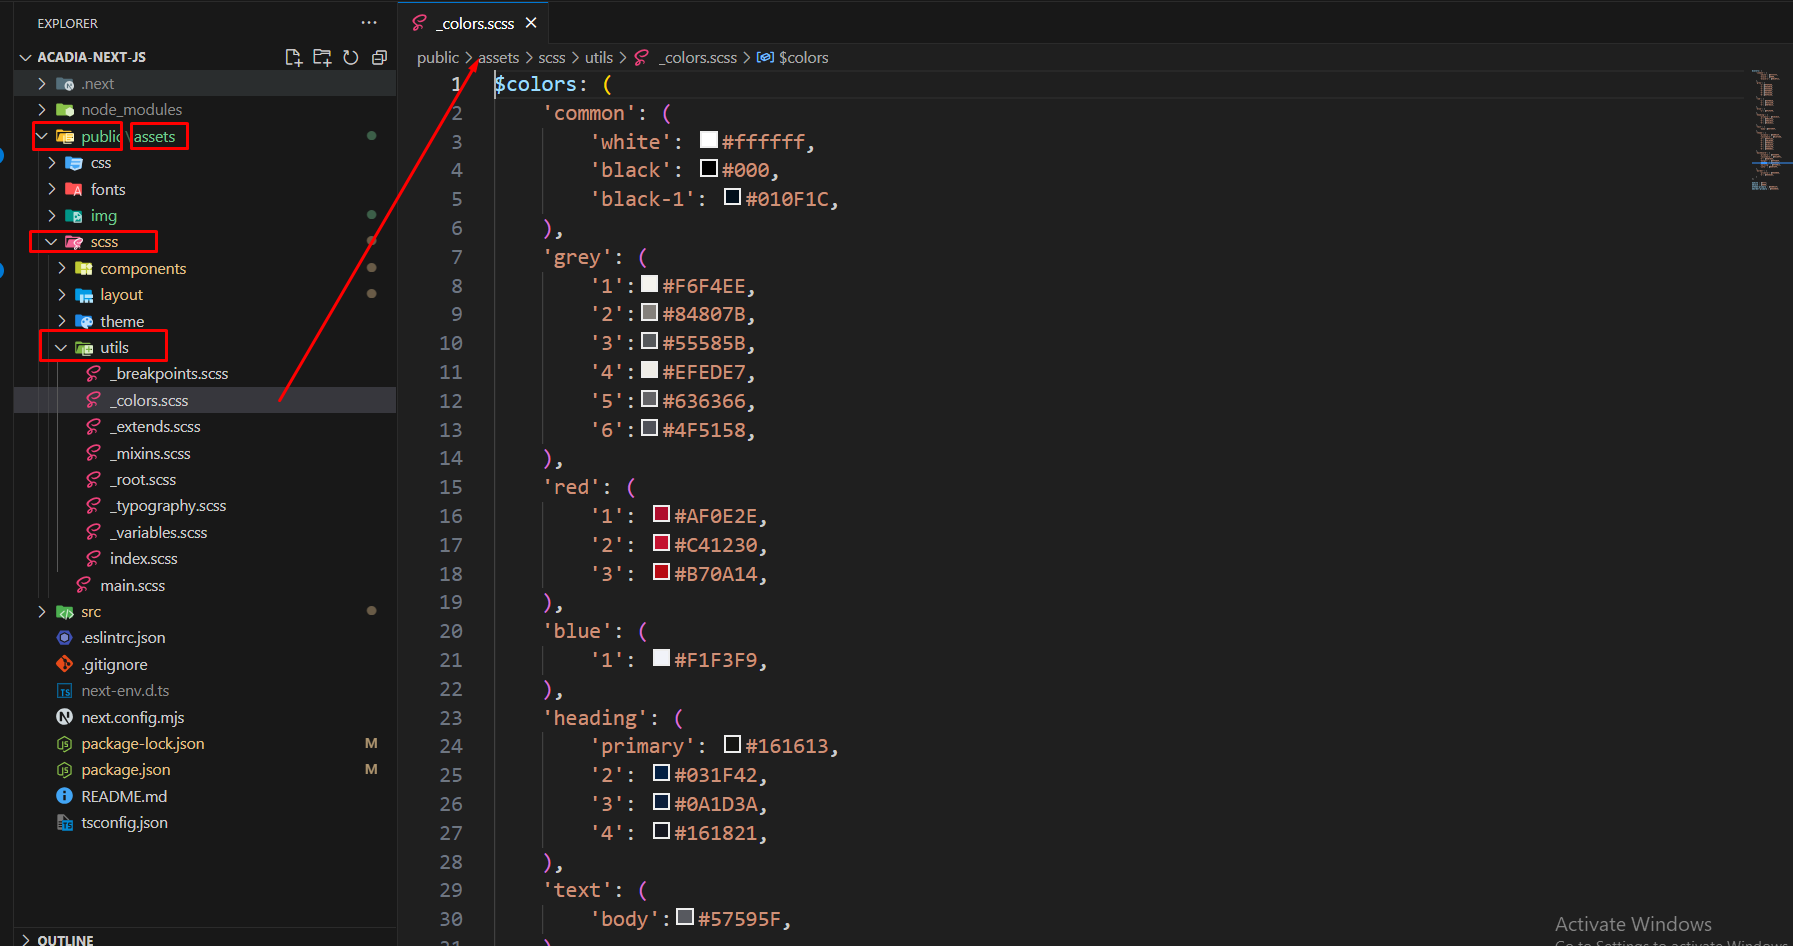Screen dimensions: 1793x946
Task: Expand the components folder
Action: (61, 268)
